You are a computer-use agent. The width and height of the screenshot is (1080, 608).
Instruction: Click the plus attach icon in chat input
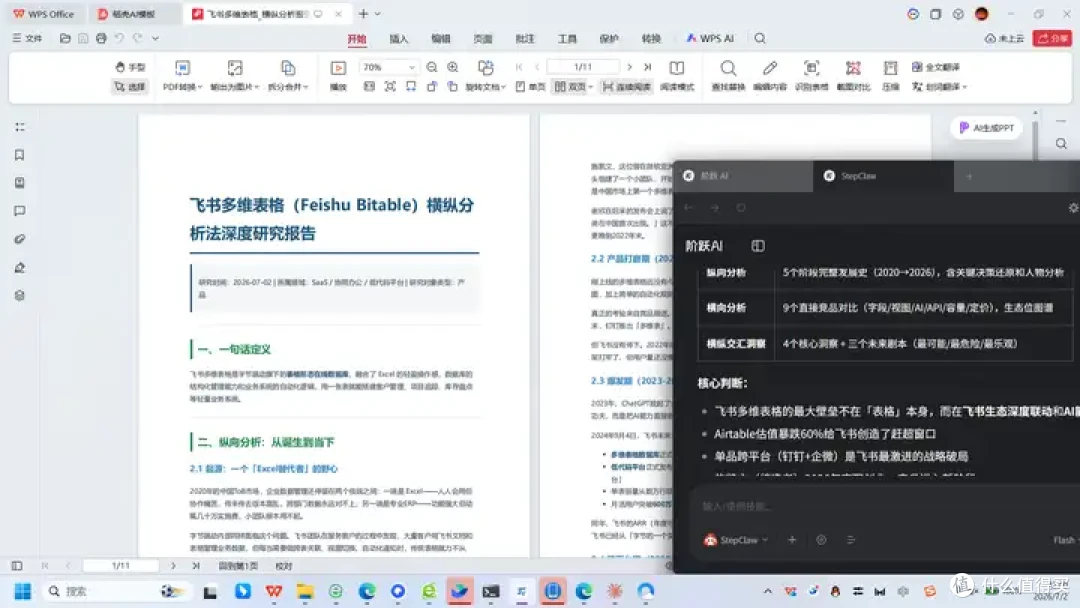tap(792, 541)
